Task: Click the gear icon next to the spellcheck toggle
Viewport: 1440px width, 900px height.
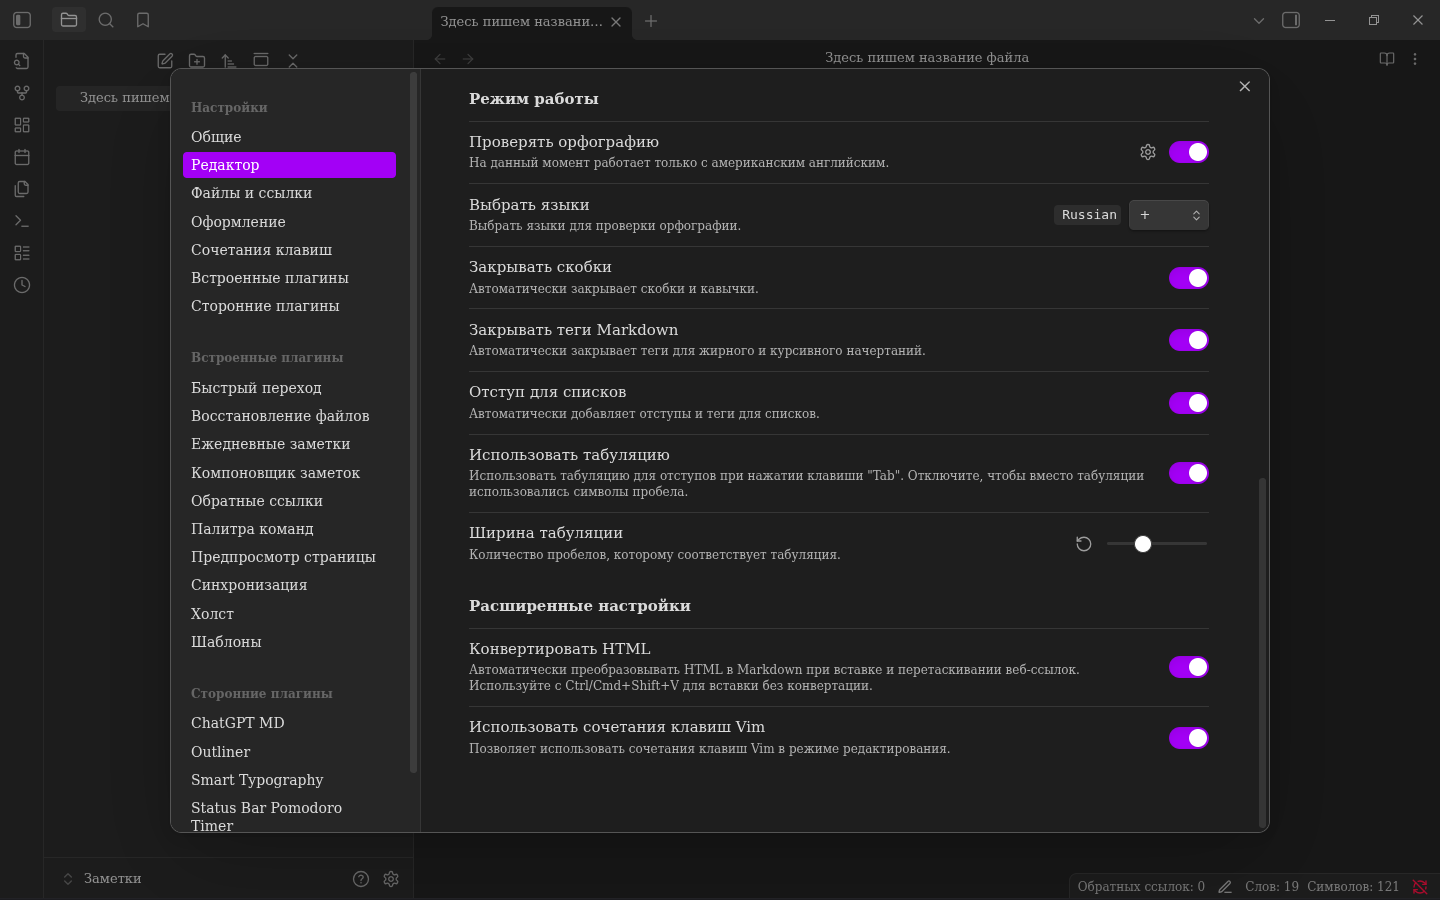Action: [1147, 152]
